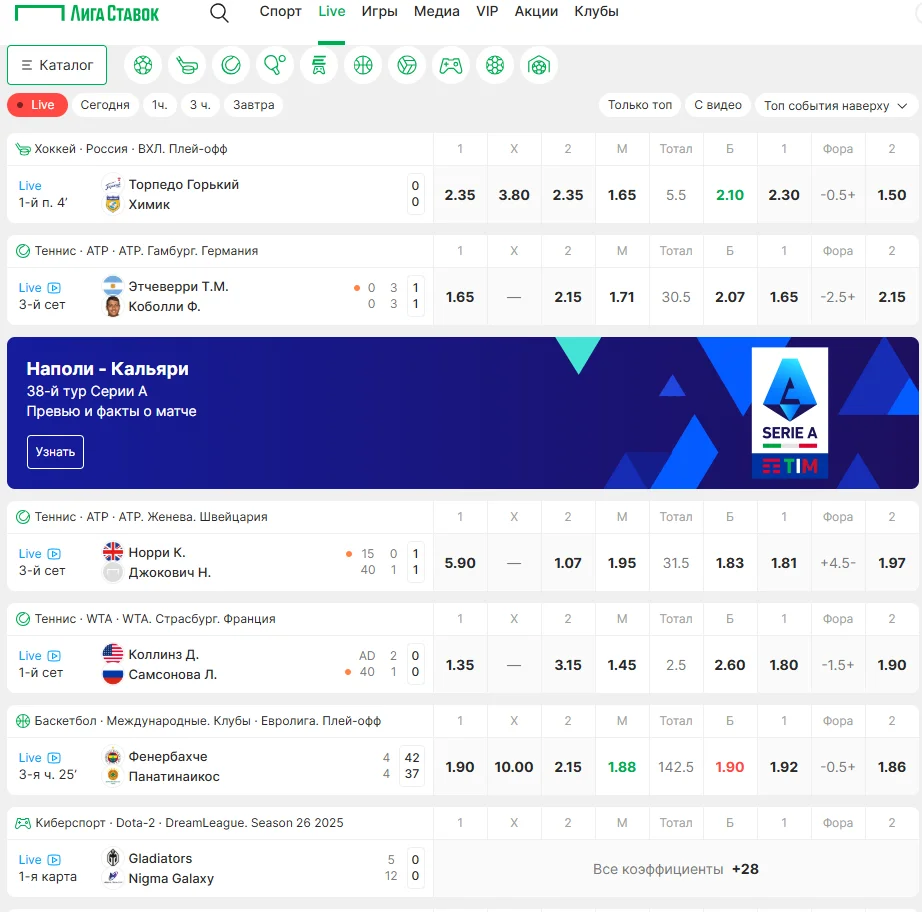The height and width of the screenshot is (912, 922).
Task: Filter by the tennis ball icon
Action: click(x=231, y=66)
